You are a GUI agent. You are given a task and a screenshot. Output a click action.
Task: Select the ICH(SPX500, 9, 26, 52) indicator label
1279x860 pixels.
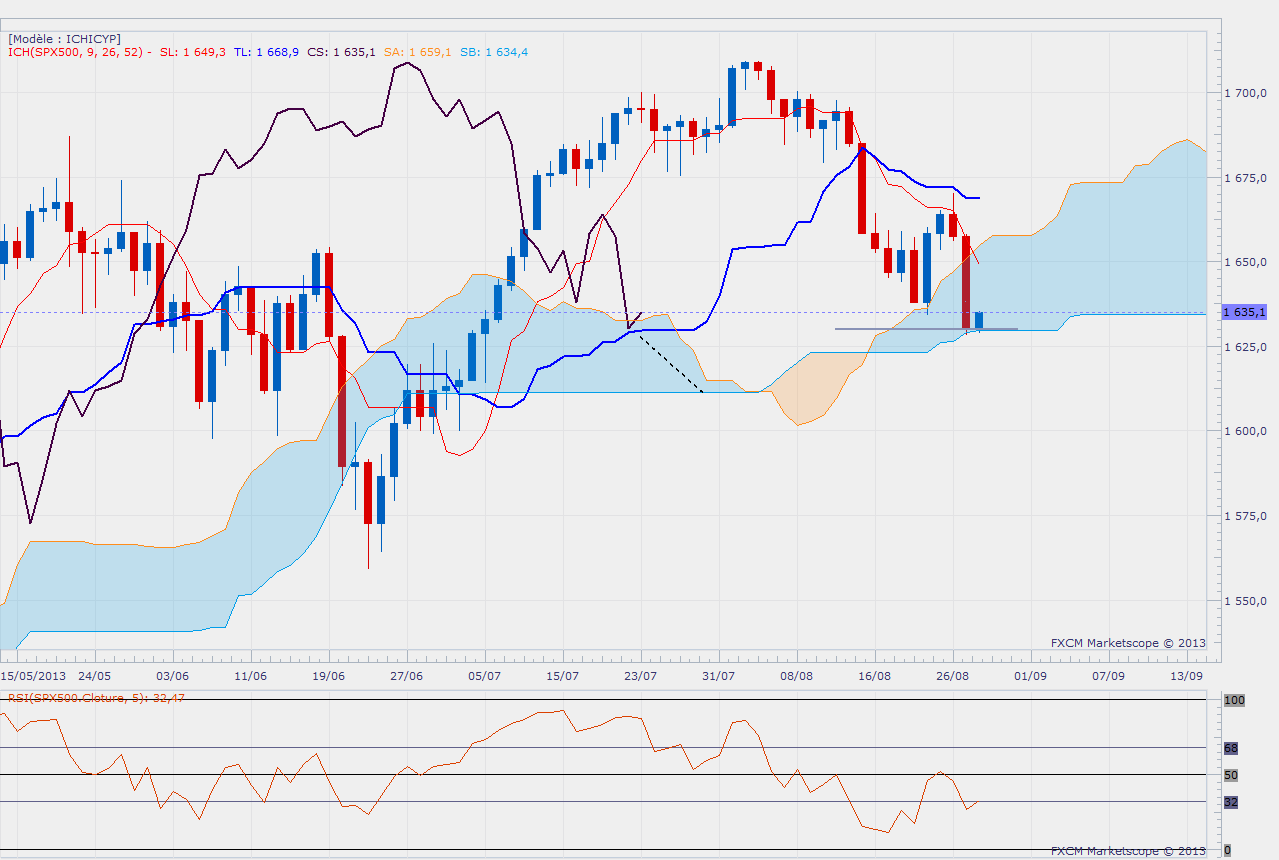pyautogui.click(x=80, y=52)
